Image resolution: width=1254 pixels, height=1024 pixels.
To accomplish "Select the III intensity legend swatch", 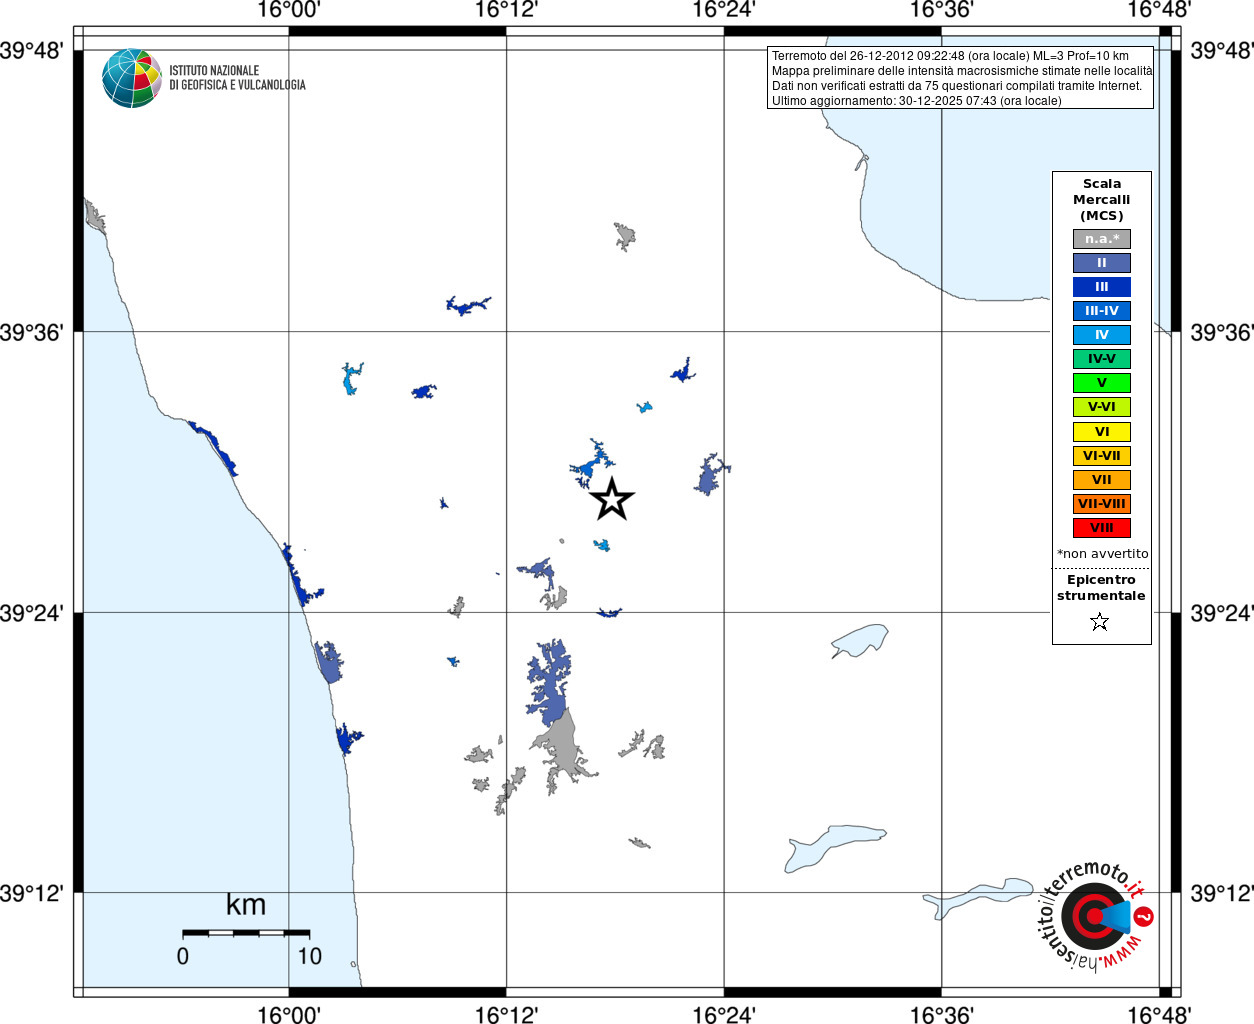I will pyautogui.click(x=1102, y=287).
